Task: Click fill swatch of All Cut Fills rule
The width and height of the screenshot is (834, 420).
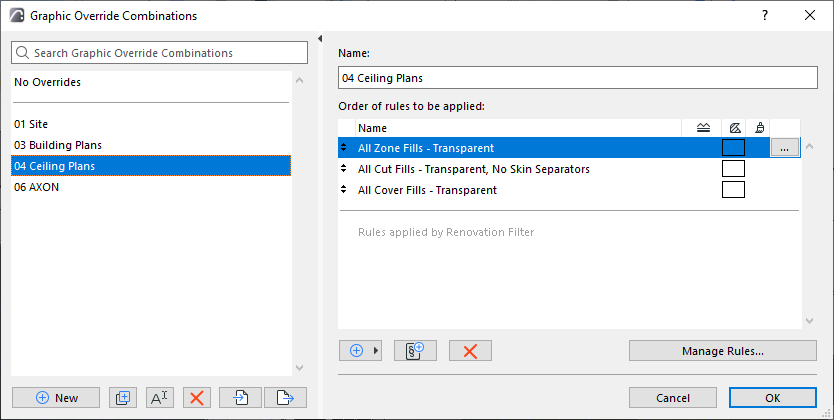Action: (x=733, y=169)
